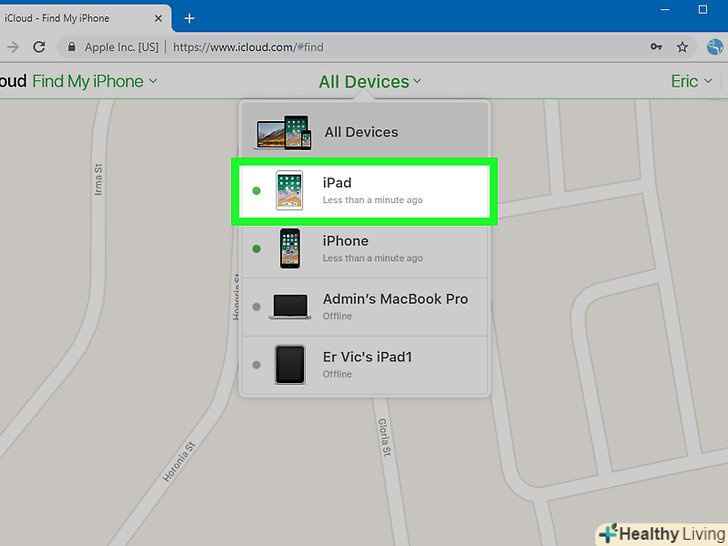
Task: Click the Irma St map label
Action: pyautogui.click(x=98, y=179)
